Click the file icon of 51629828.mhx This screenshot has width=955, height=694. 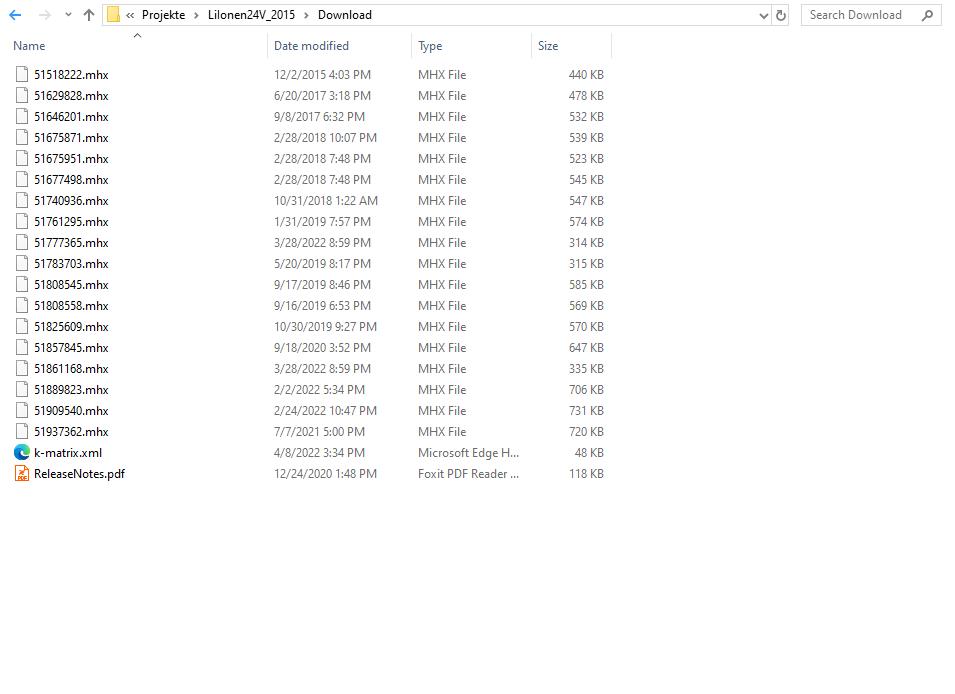point(22,96)
